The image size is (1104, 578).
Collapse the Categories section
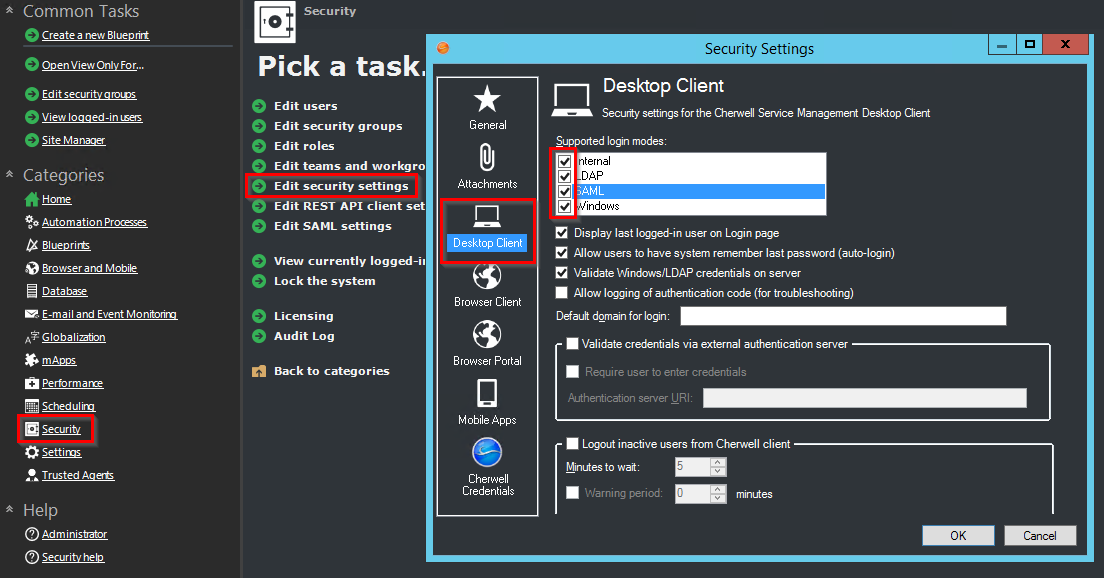point(9,175)
